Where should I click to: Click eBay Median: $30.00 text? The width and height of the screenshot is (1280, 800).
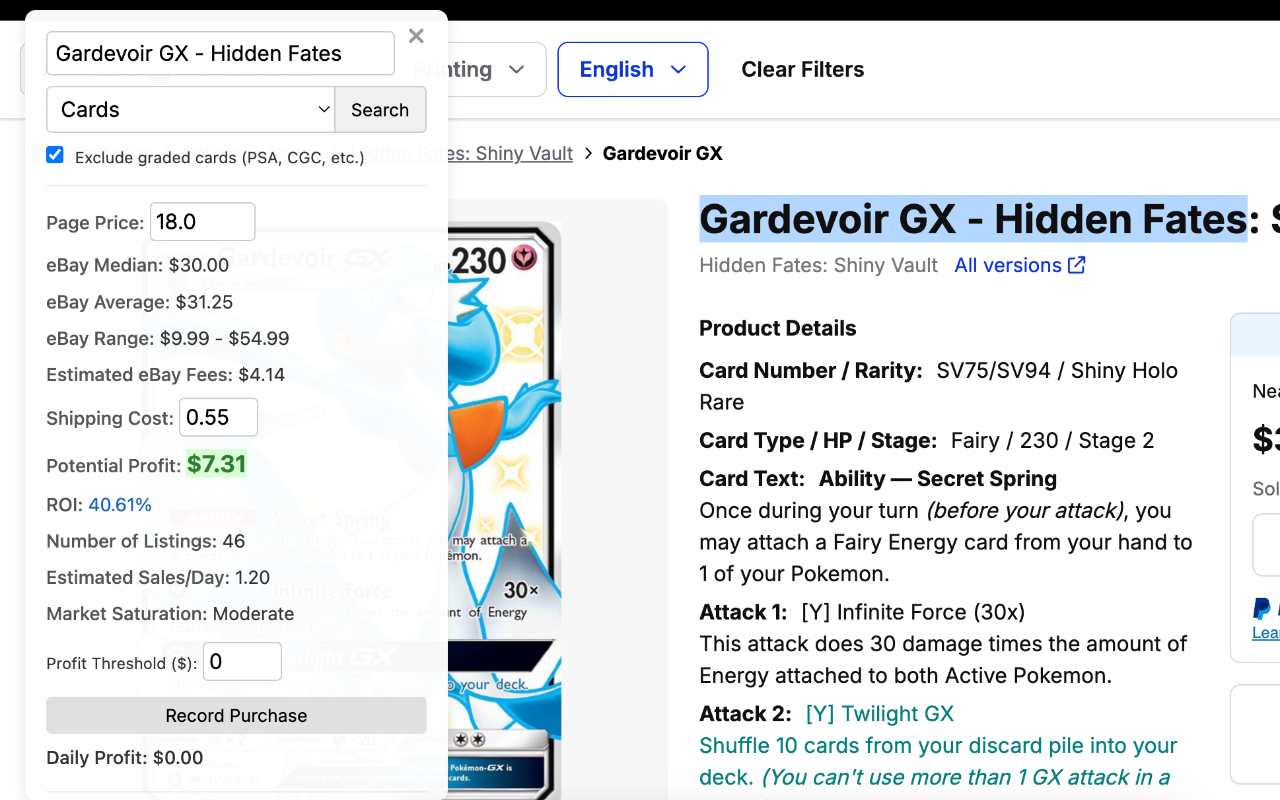click(138, 266)
